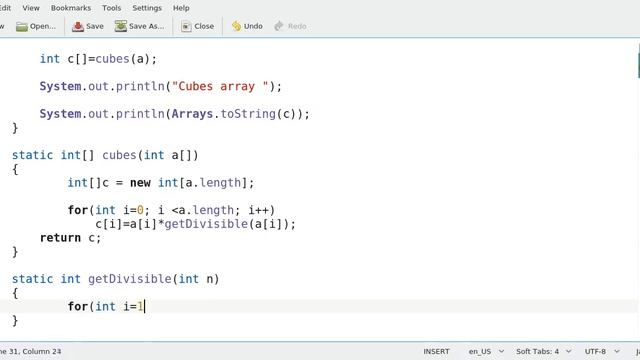Image resolution: width=640 pixels, height=360 pixels.
Task: Click the c[i]=a[i]*getDivisible line
Action: click(196, 224)
